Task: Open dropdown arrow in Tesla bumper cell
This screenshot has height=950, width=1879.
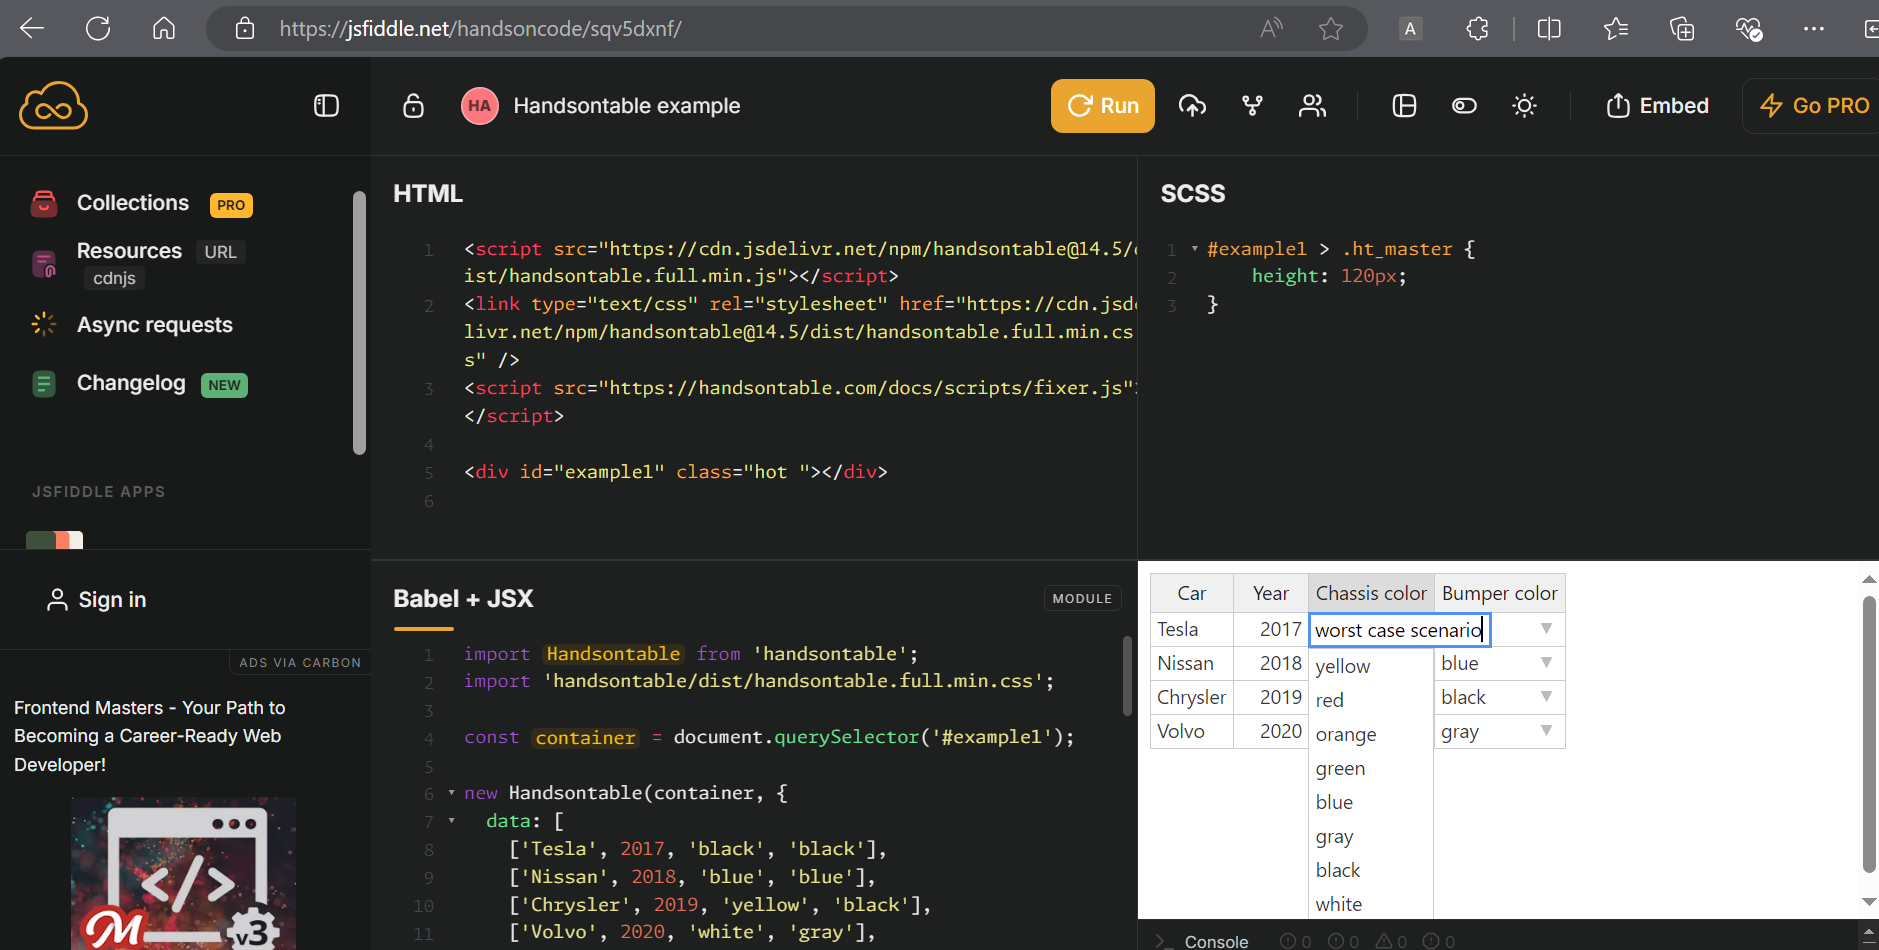Action: [1546, 628]
